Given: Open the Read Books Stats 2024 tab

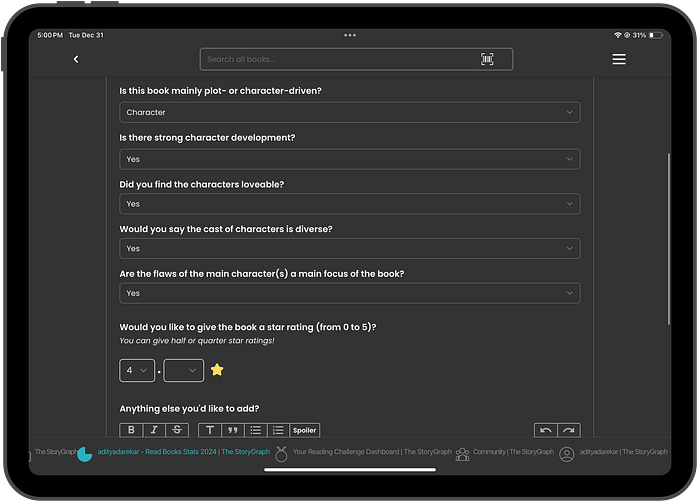Looking at the screenshot, I should (183, 452).
